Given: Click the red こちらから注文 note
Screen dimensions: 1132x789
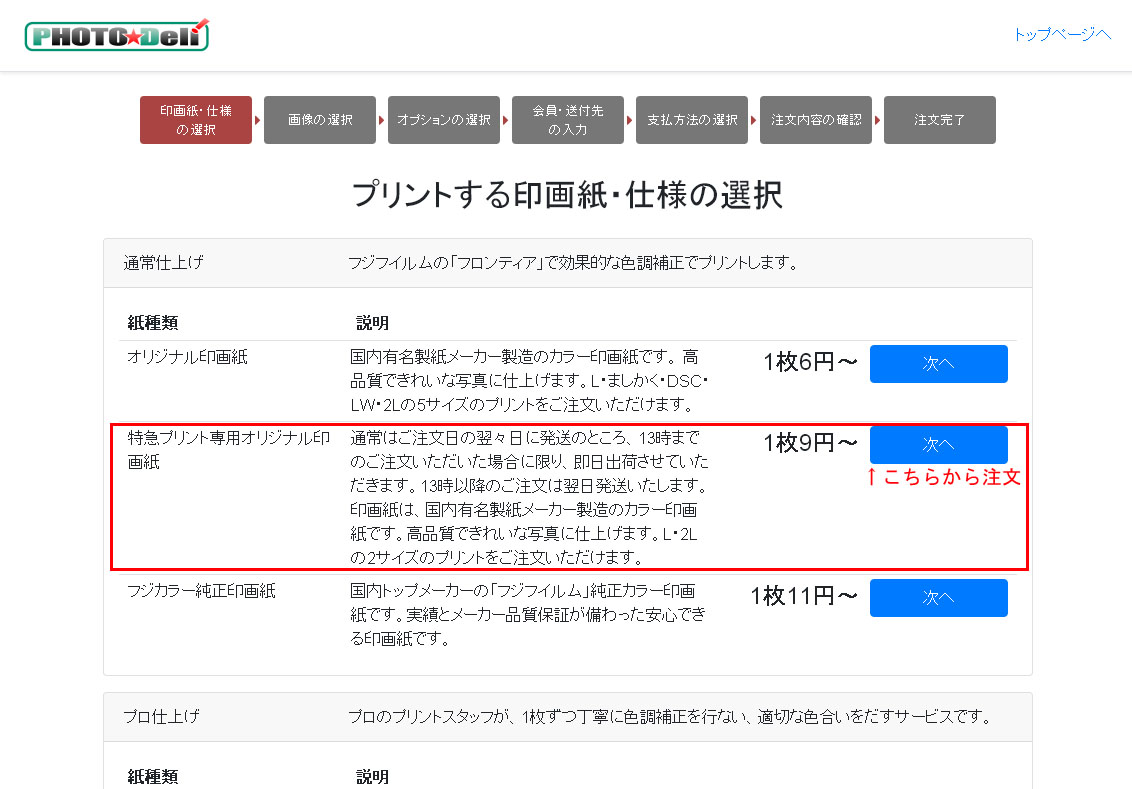Looking at the screenshot, I should tap(943, 477).
